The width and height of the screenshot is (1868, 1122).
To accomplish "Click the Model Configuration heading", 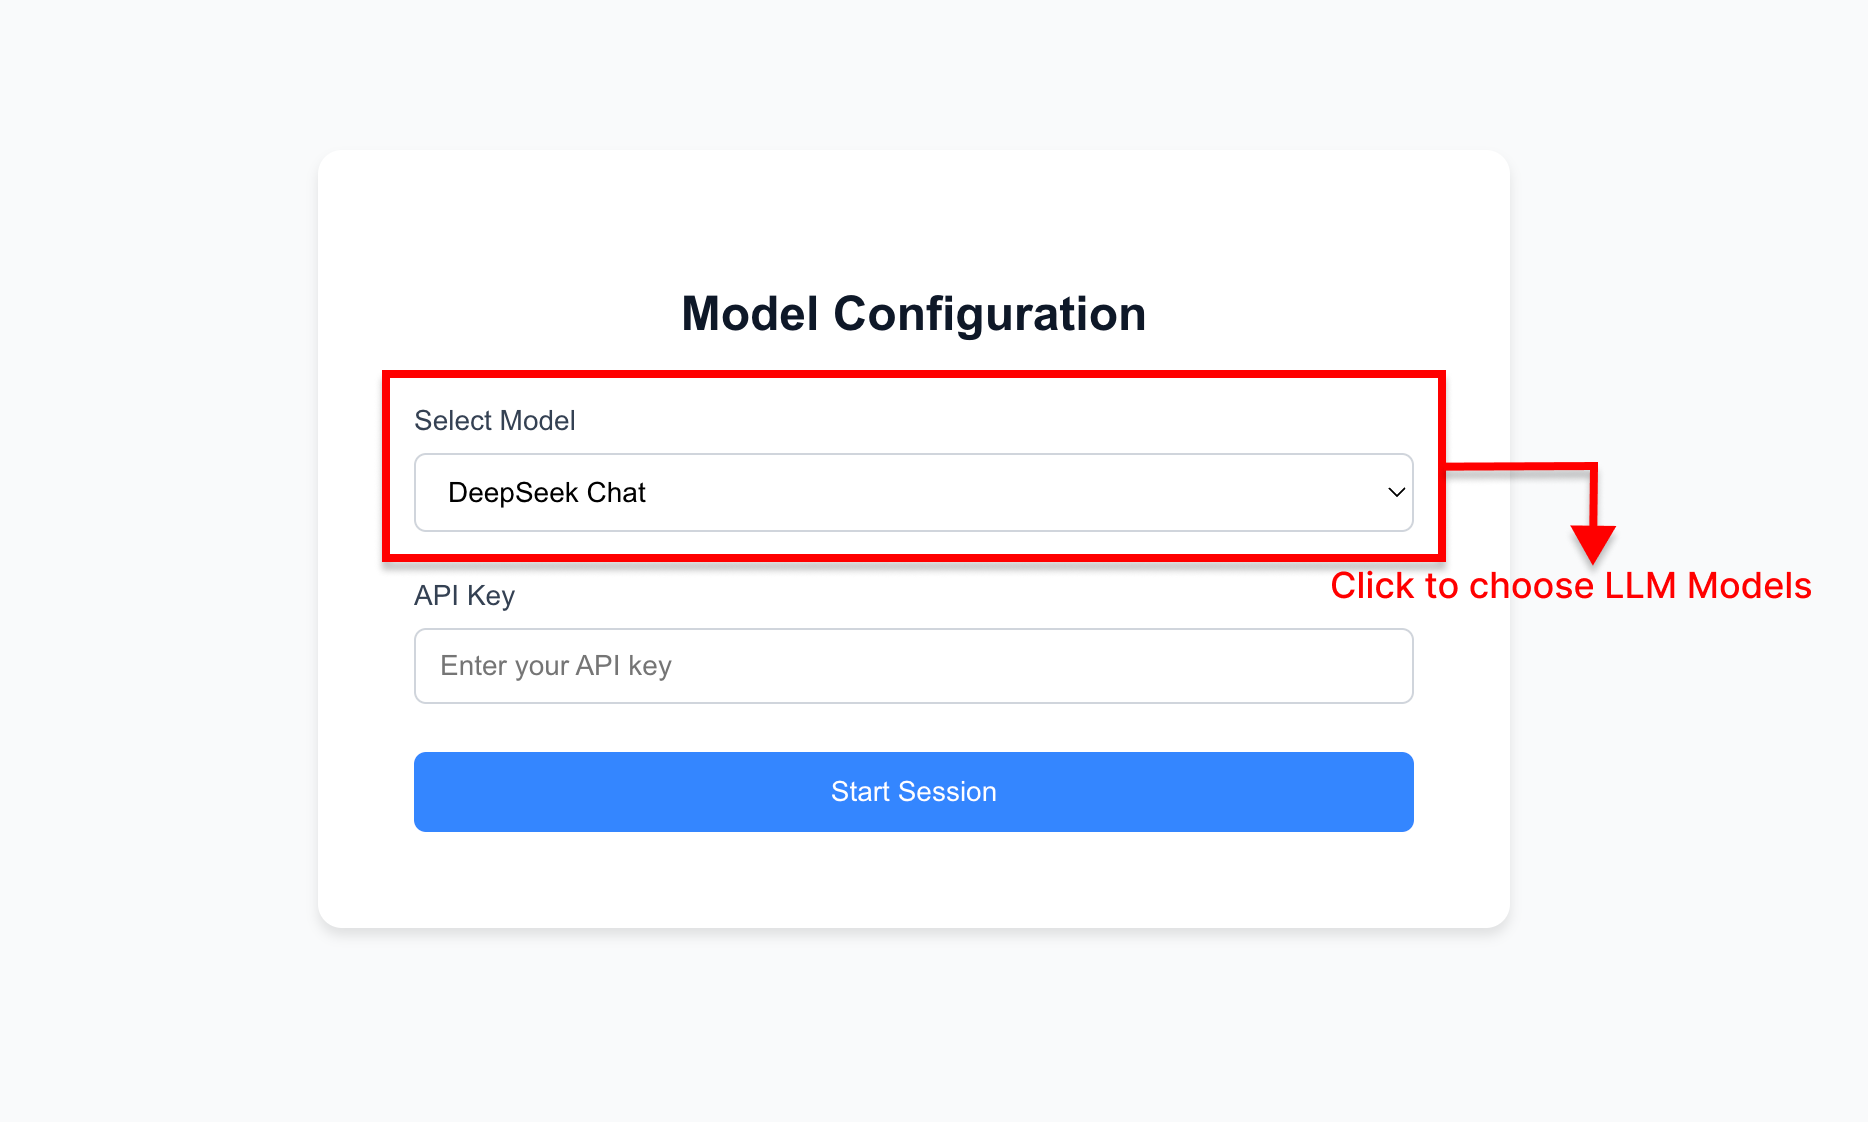I will pyautogui.click(x=912, y=314).
